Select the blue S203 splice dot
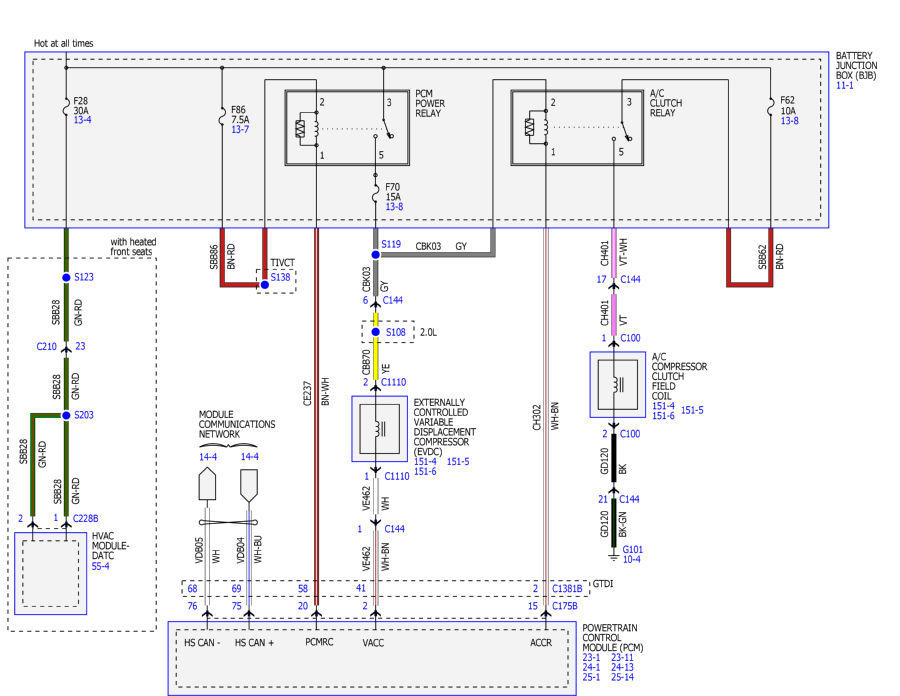Viewport: 900px width, 696px height. (66, 415)
